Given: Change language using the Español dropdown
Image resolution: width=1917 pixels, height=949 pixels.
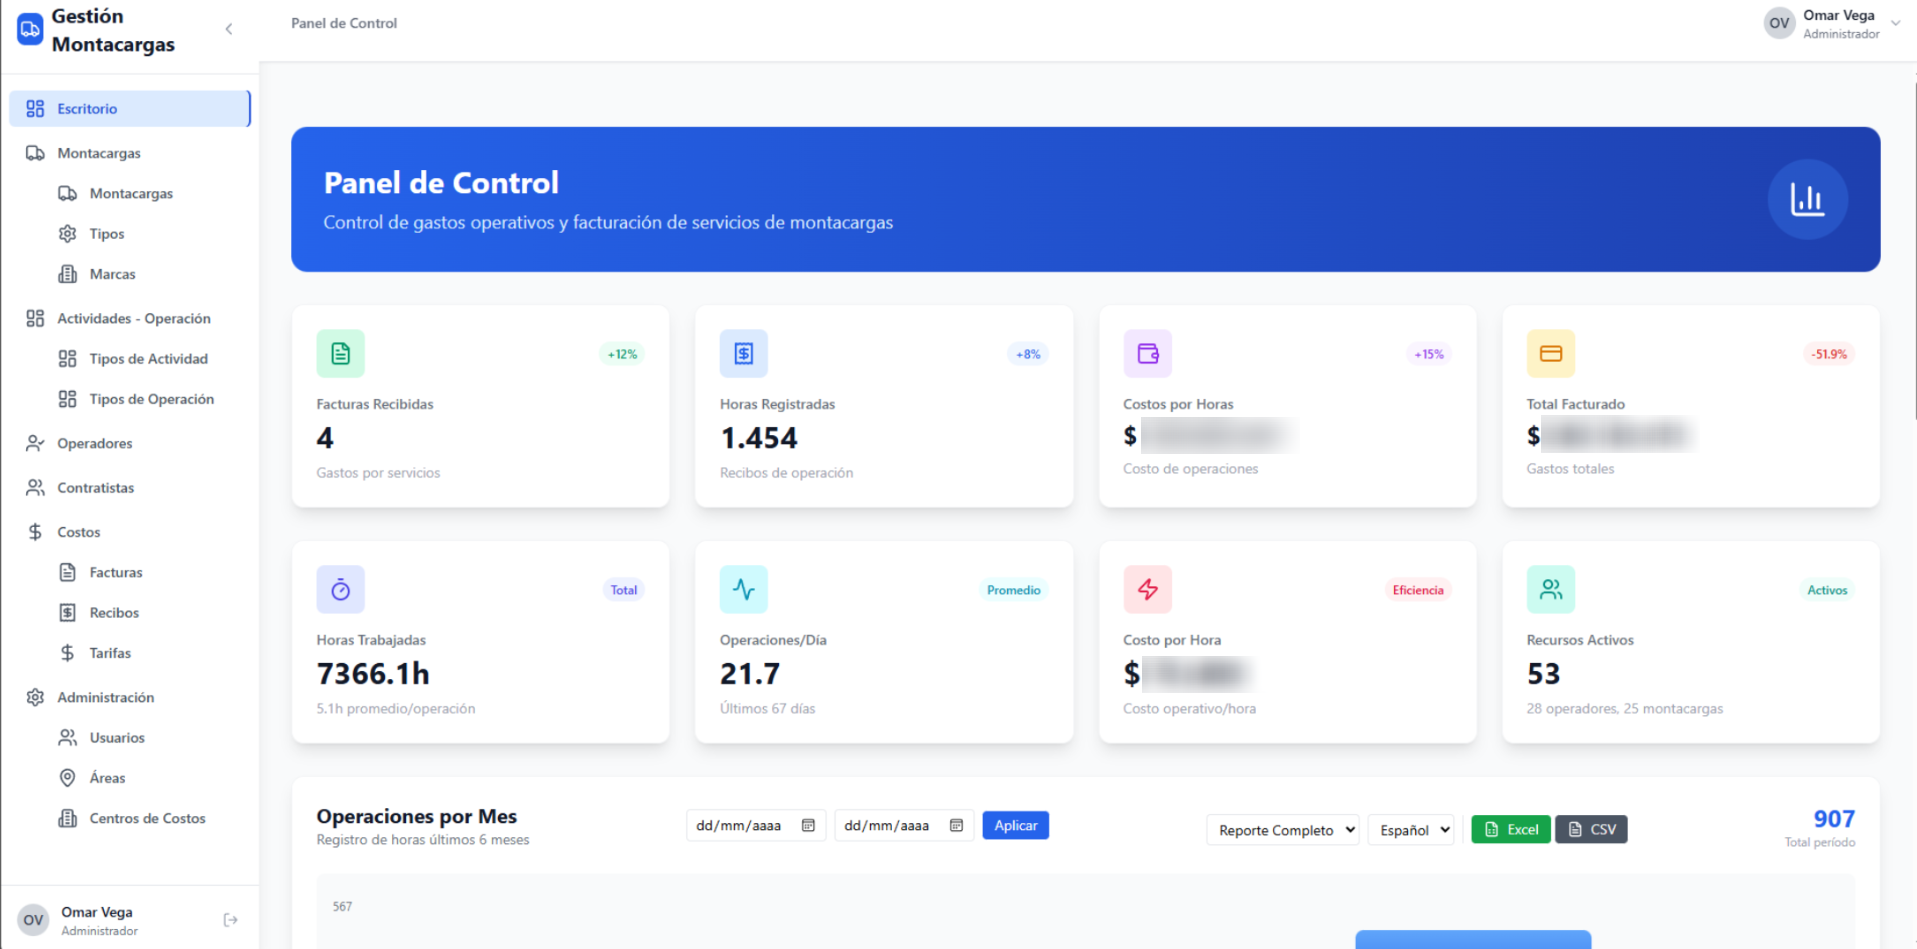Looking at the screenshot, I should pos(1411,829).
